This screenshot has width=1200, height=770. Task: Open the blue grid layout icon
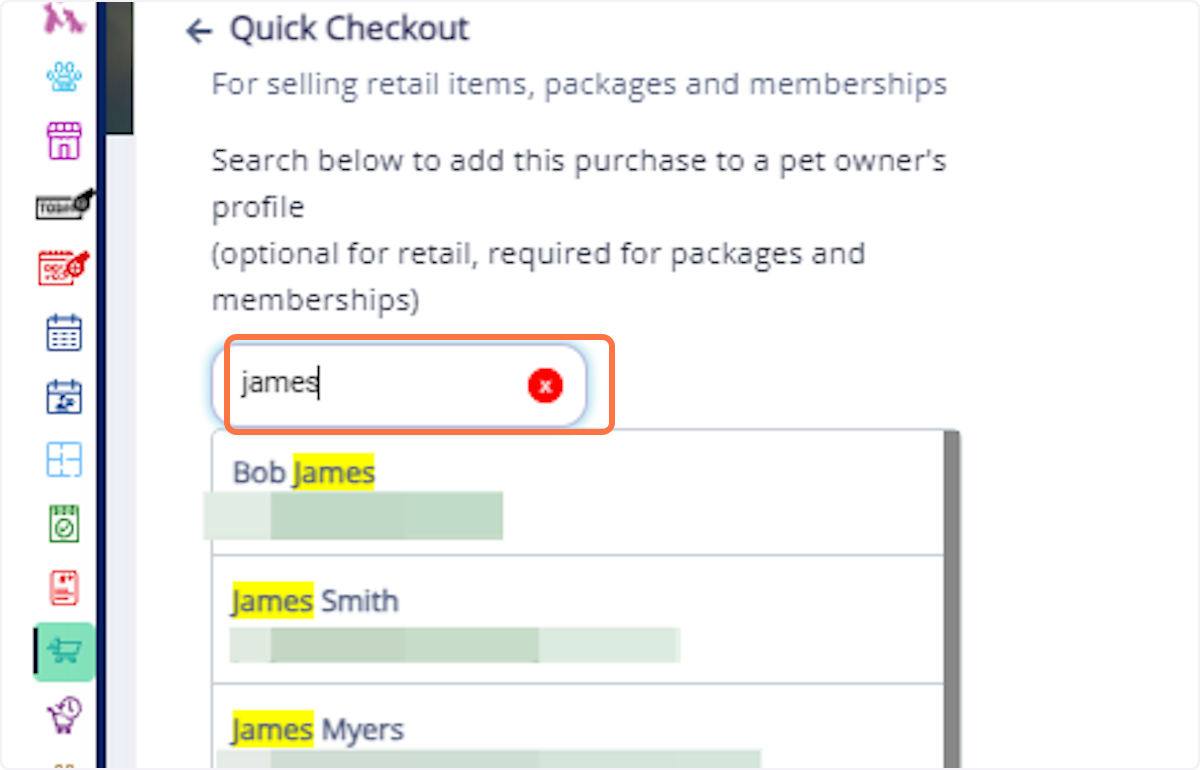[63, 459]
